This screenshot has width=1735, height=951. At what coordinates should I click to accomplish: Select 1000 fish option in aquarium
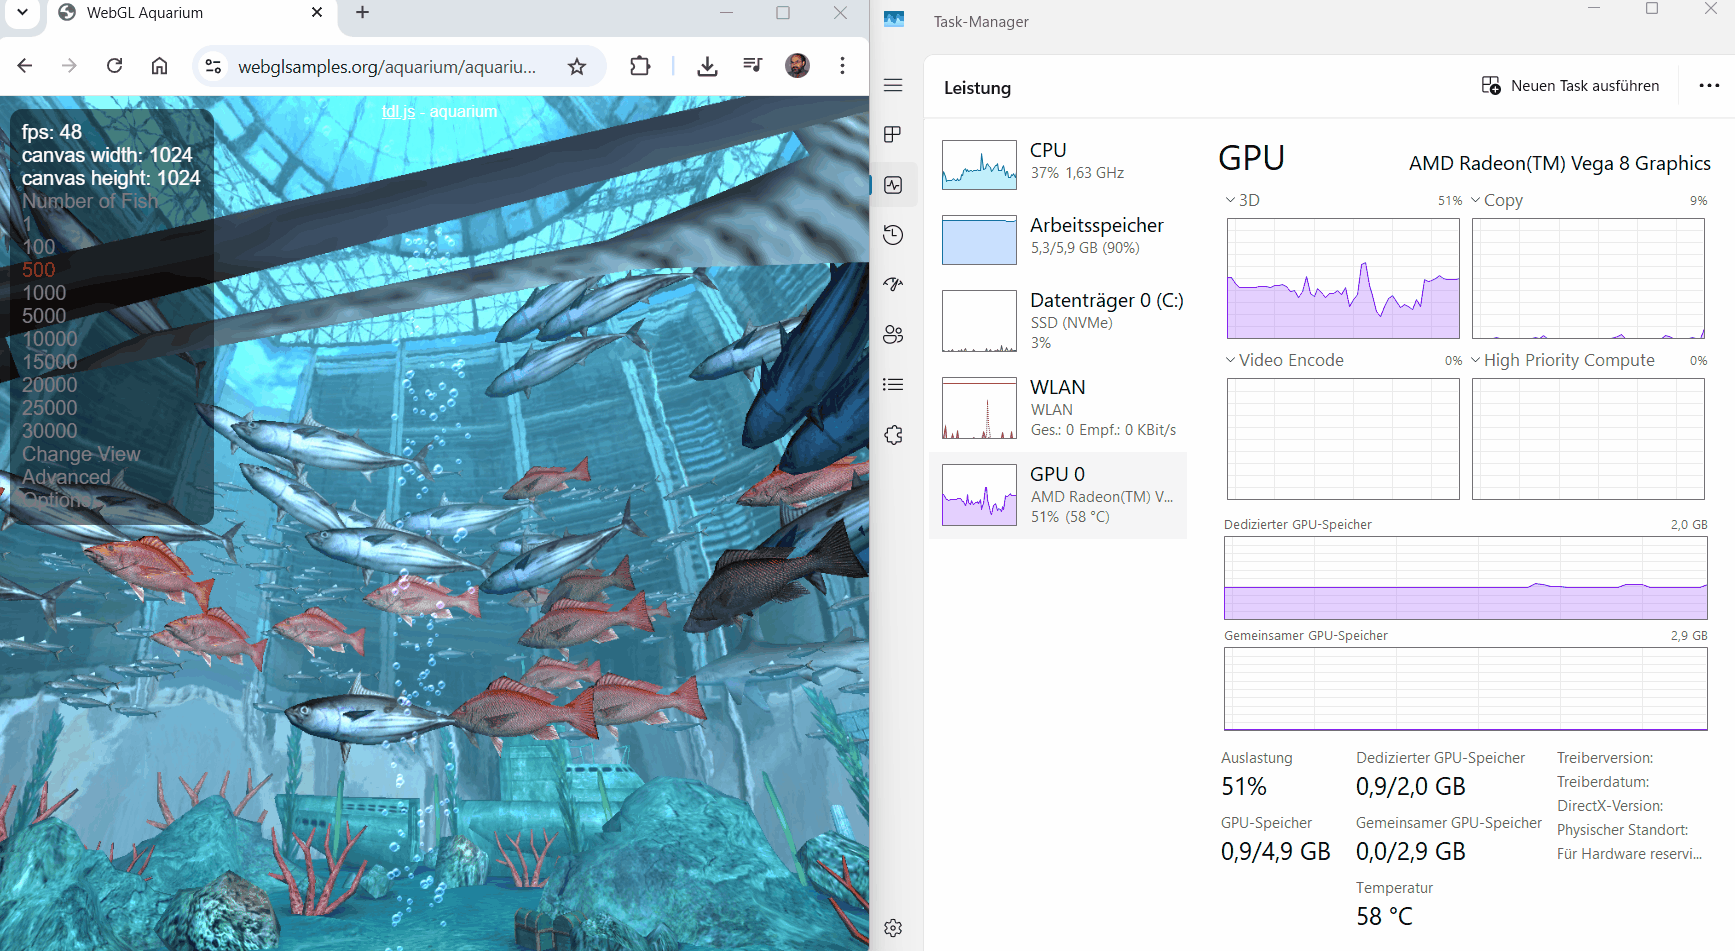coord(44,293)
